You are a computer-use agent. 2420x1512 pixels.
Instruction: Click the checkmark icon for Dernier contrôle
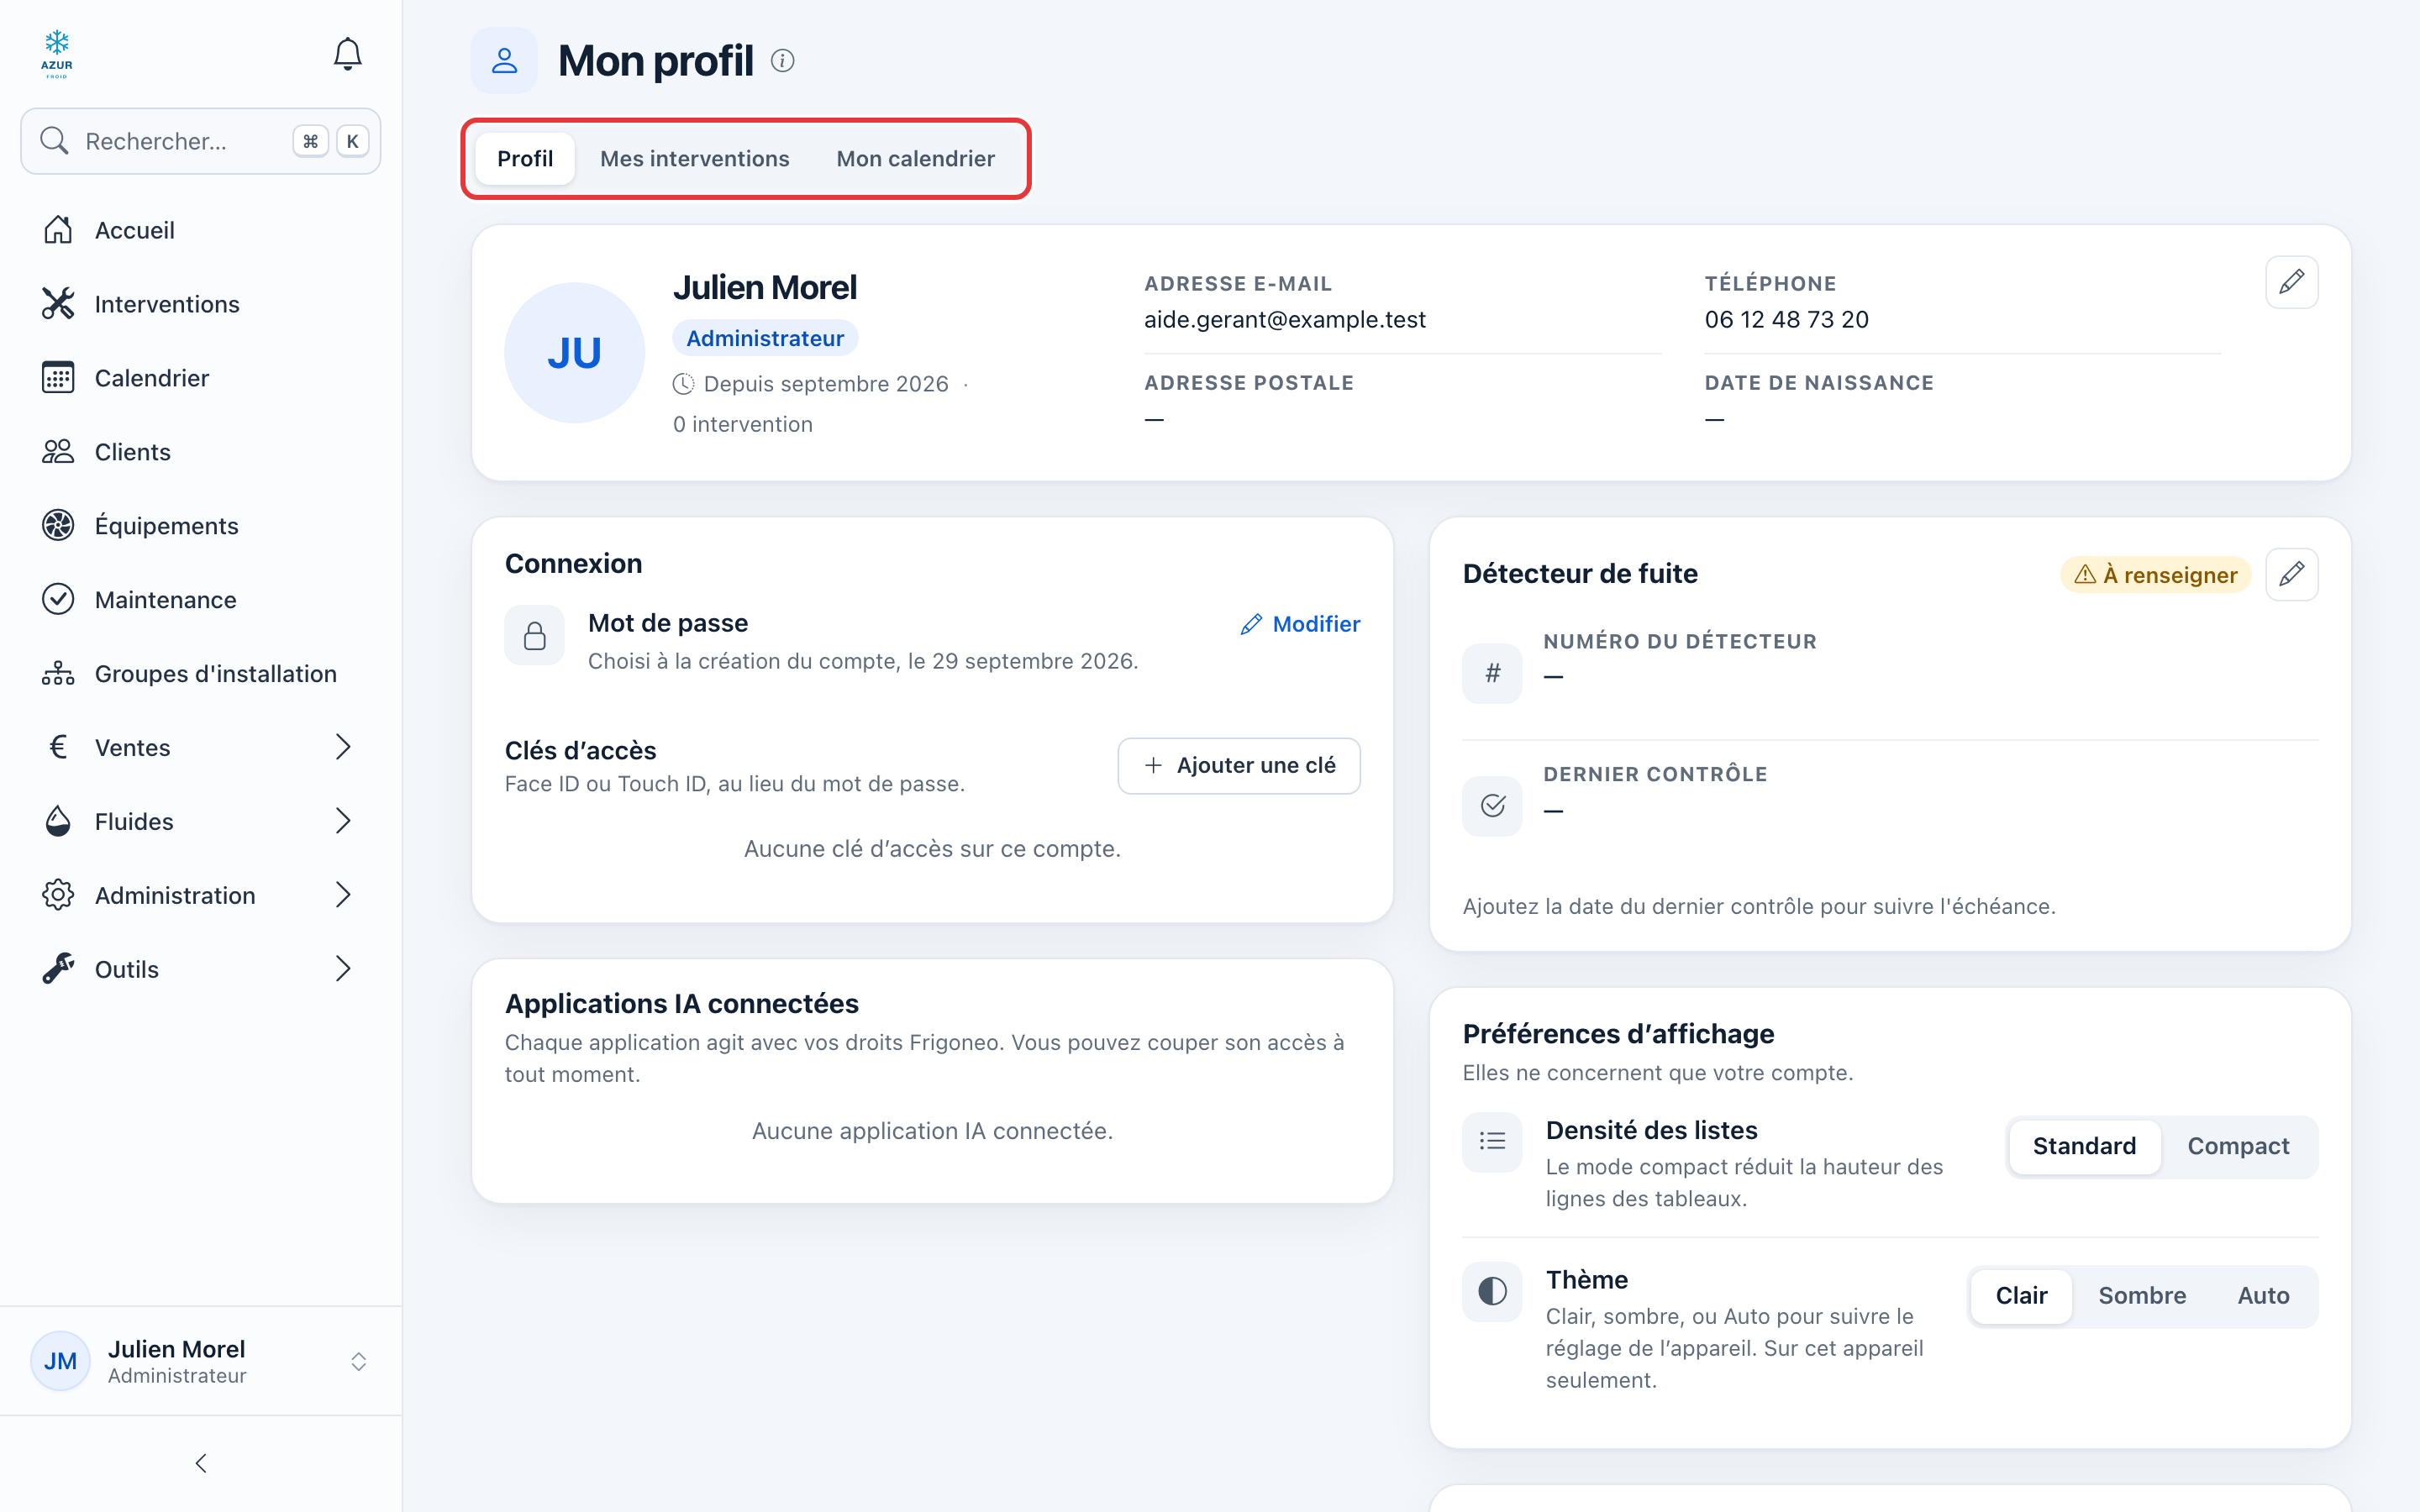tap(1492, 806)
